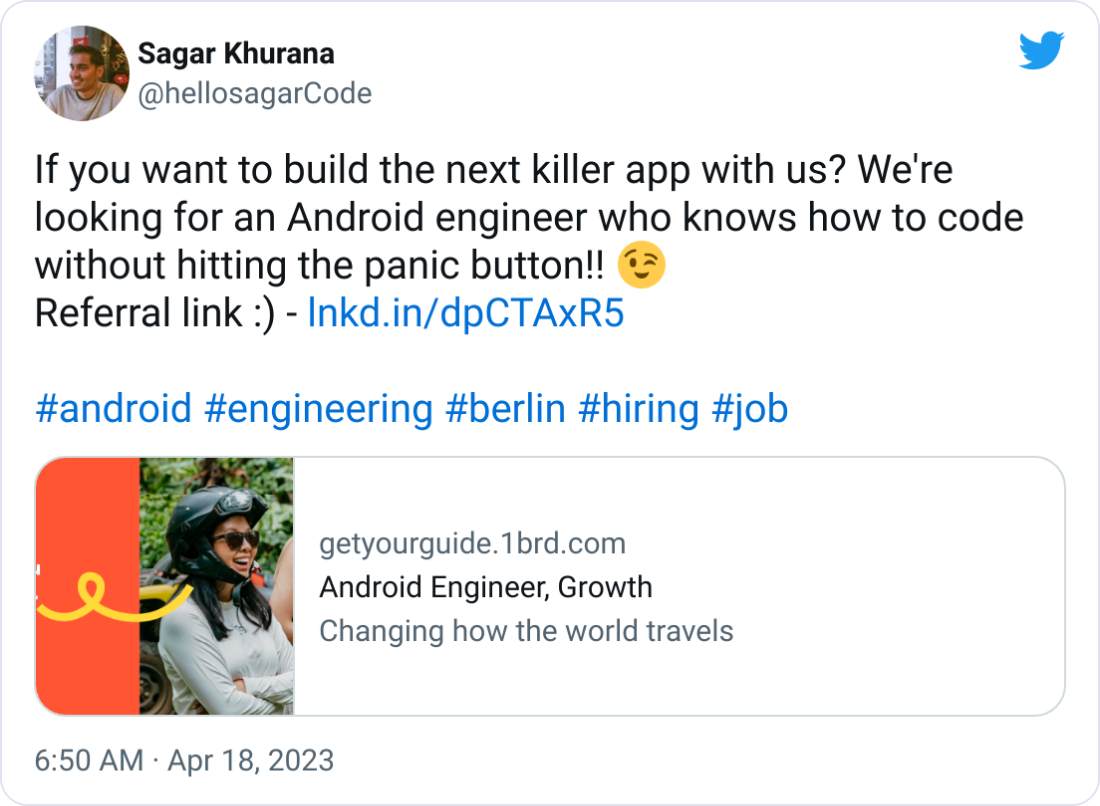Select the @hellosagarCode handle
The width and height of the screenshot is (1100, 806).
tap(255, 93)
